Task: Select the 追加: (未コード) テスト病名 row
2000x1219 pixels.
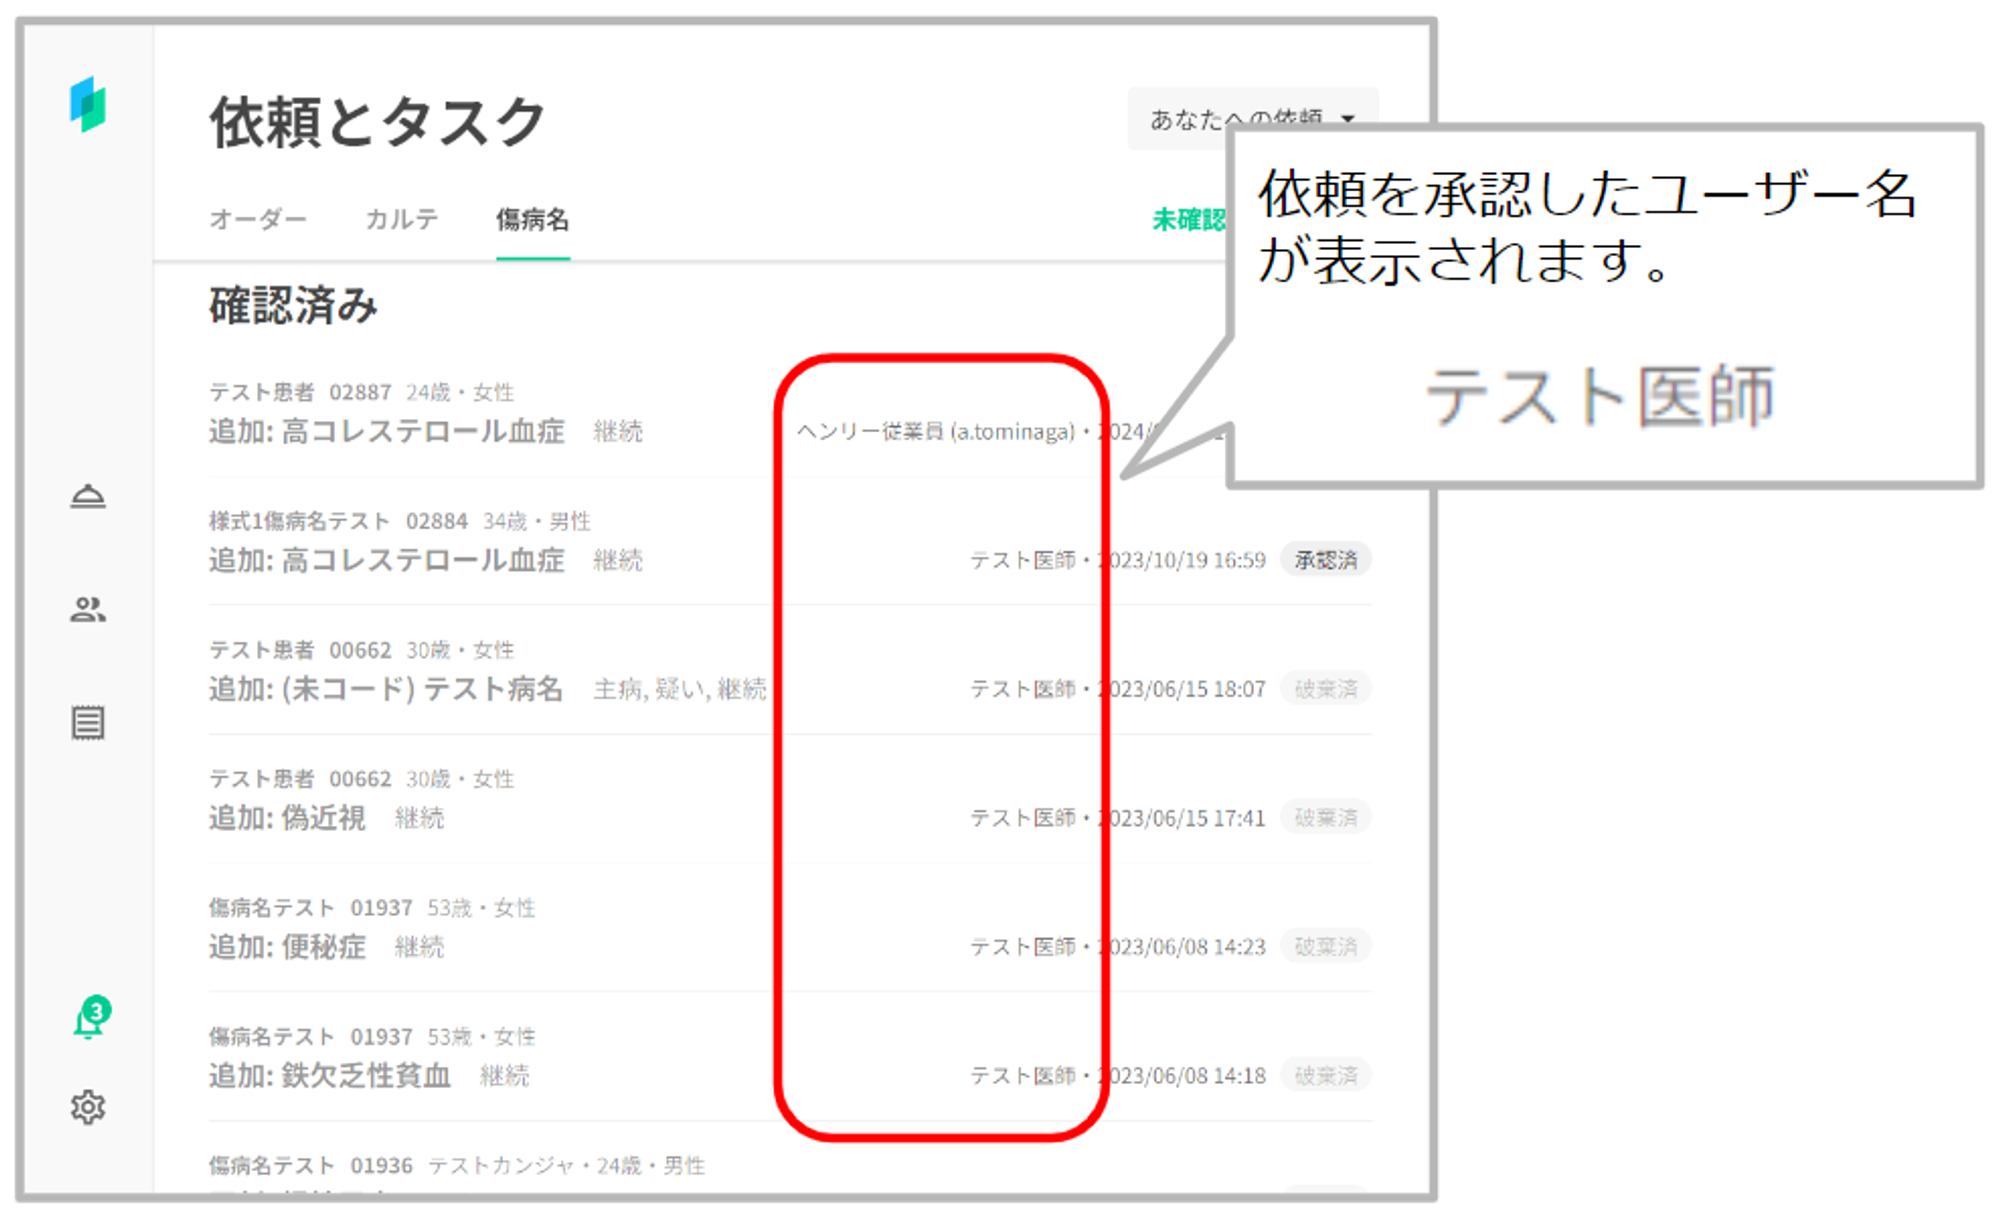Action: [386, 689]
